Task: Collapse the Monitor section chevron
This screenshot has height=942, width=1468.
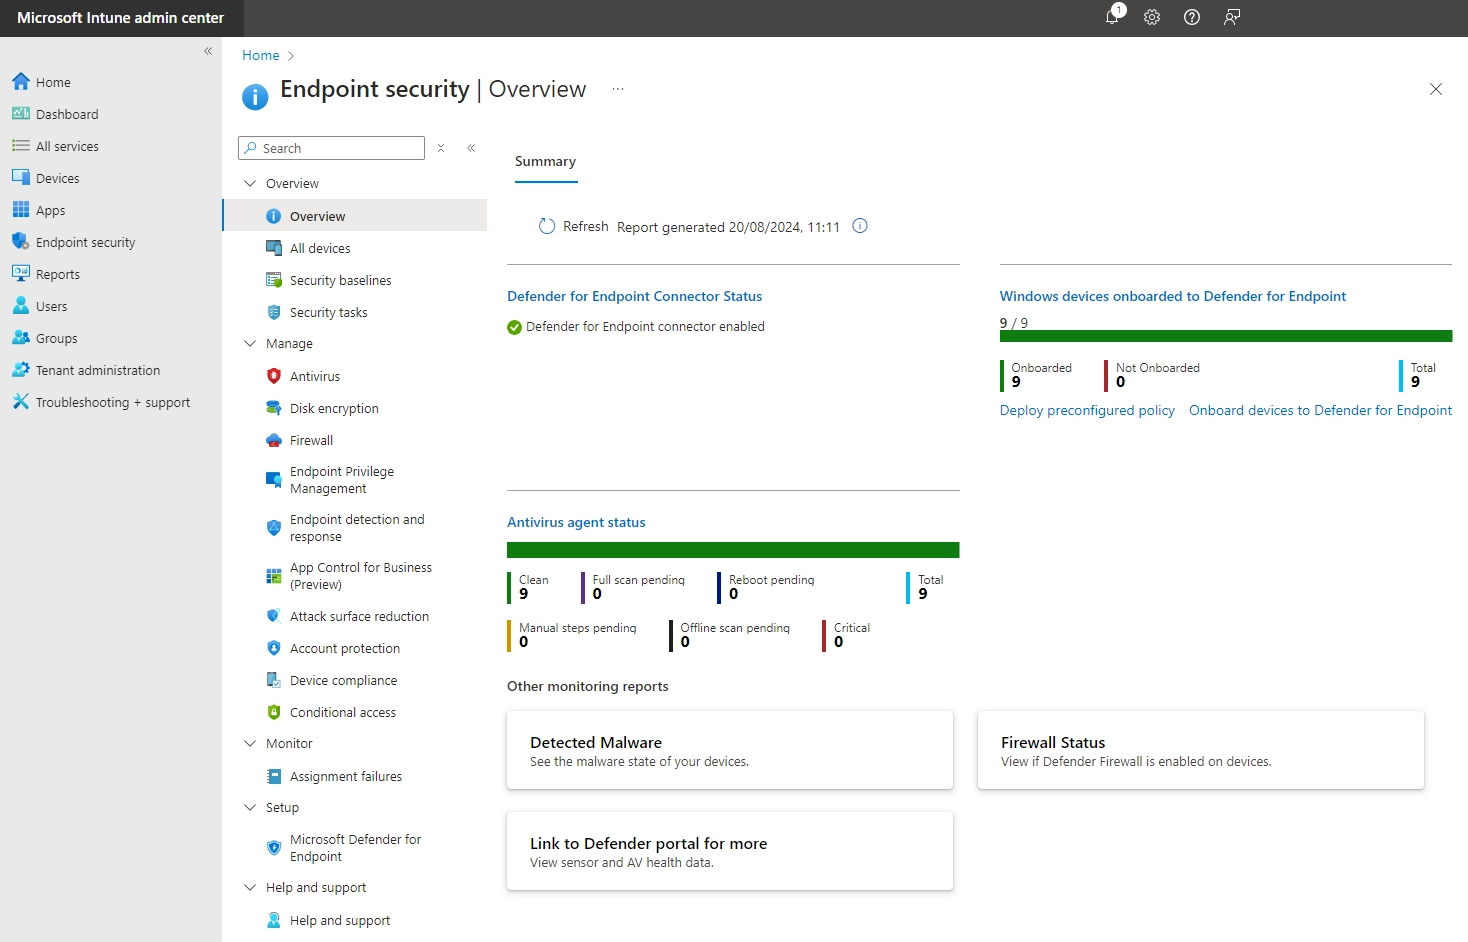Action: point(250,743)
